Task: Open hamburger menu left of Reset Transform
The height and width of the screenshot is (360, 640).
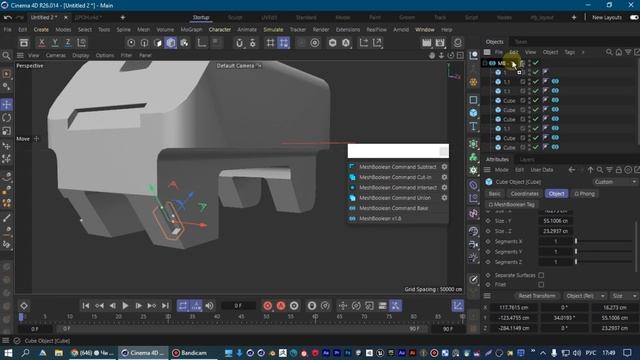Action: coord(487,296)
